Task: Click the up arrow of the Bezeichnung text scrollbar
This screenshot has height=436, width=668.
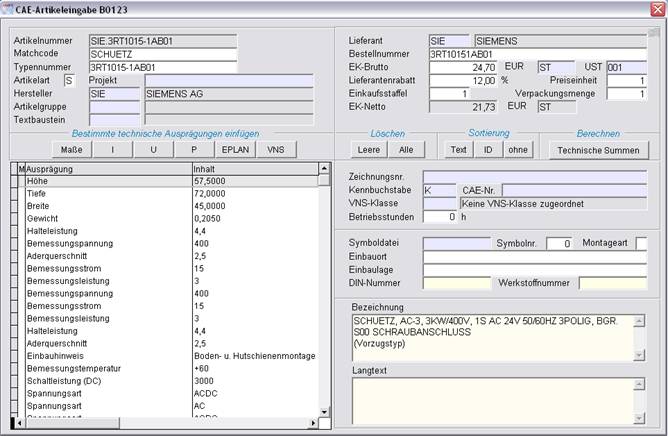Action: tap(641, 319)
